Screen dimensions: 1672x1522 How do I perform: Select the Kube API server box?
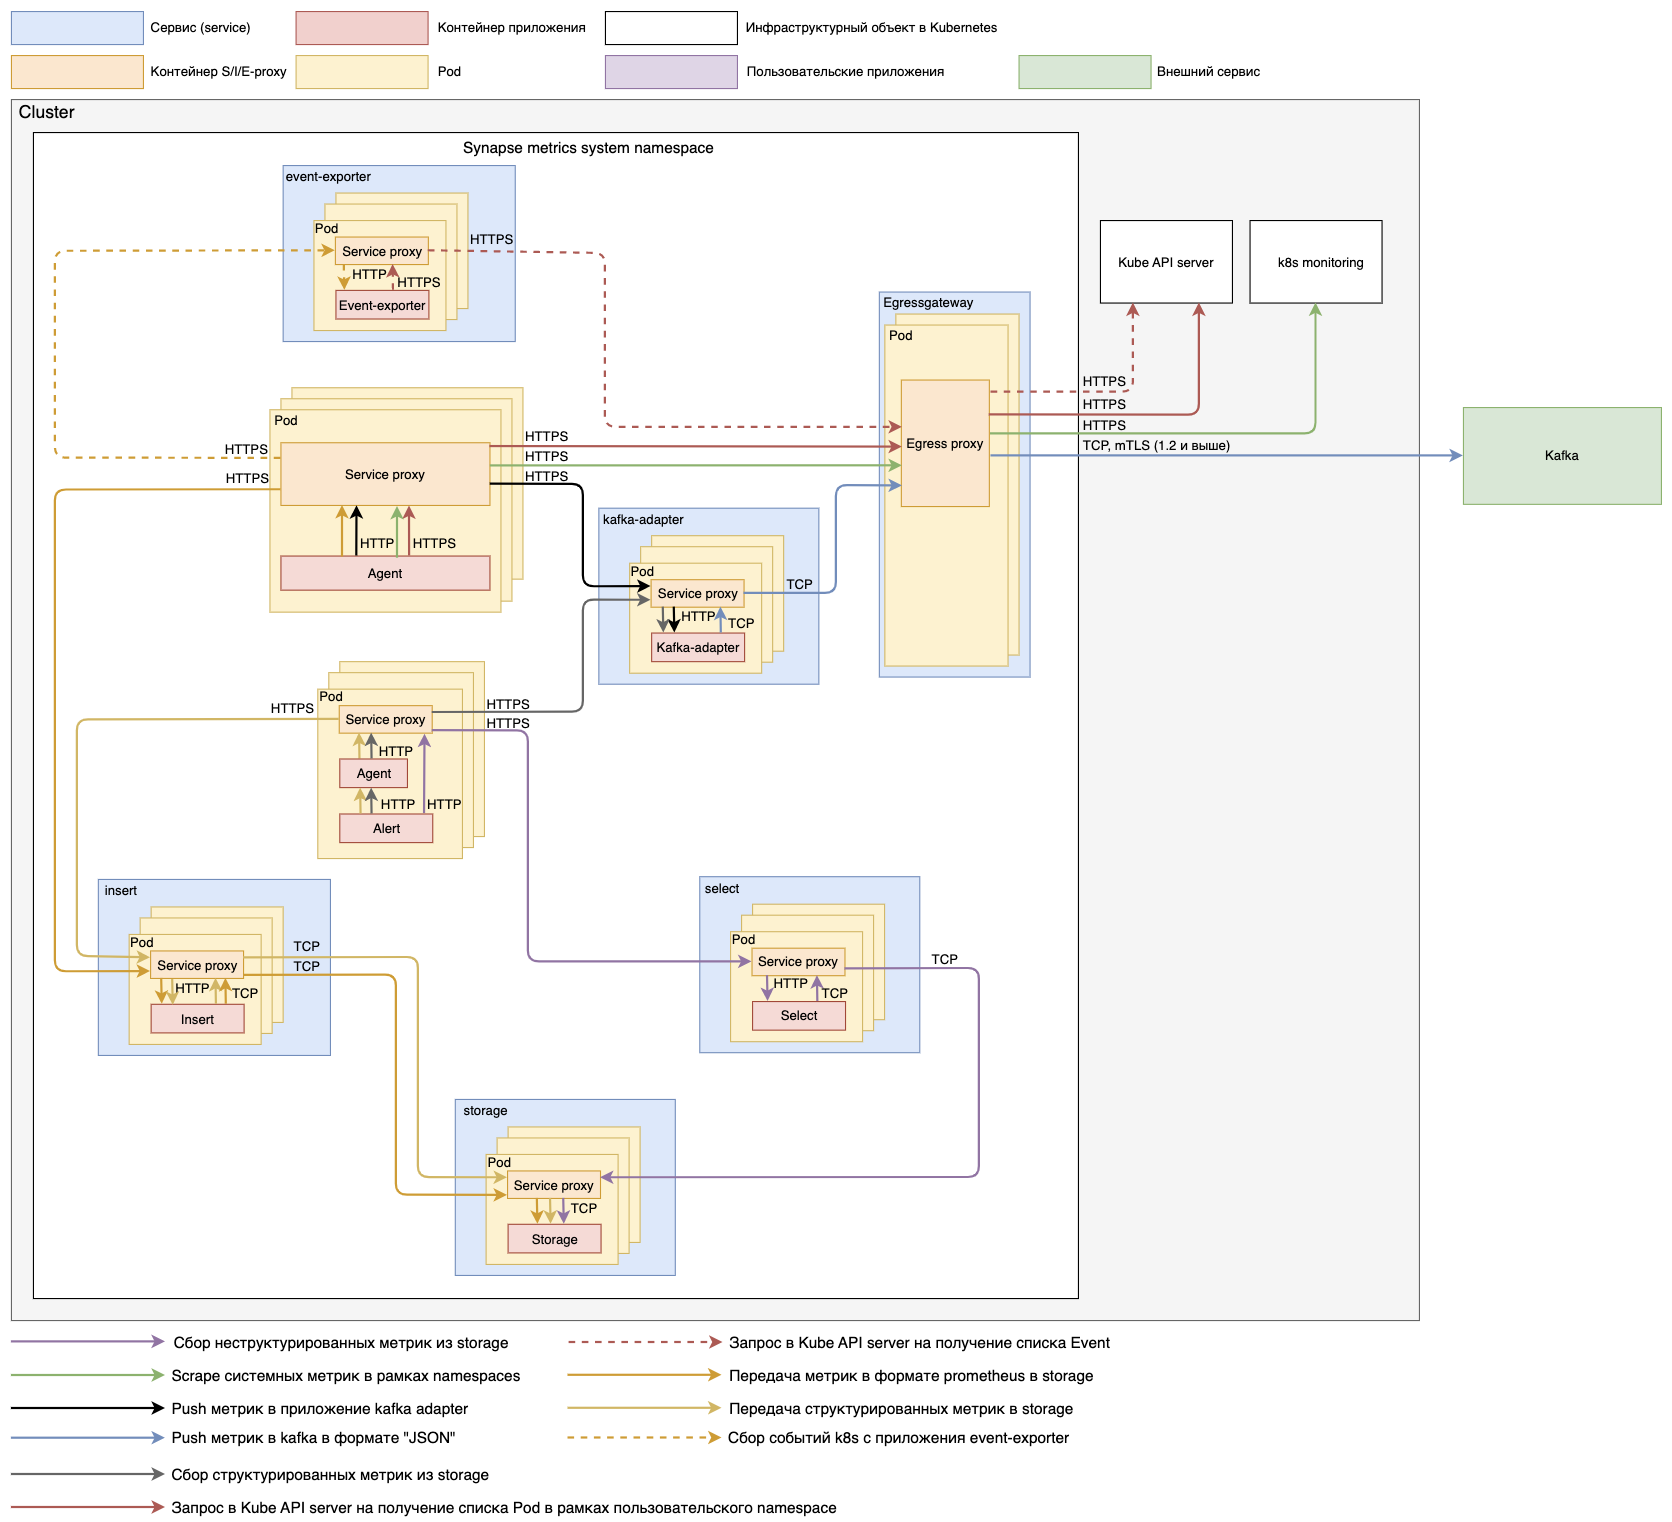[x=1165, y=262]
